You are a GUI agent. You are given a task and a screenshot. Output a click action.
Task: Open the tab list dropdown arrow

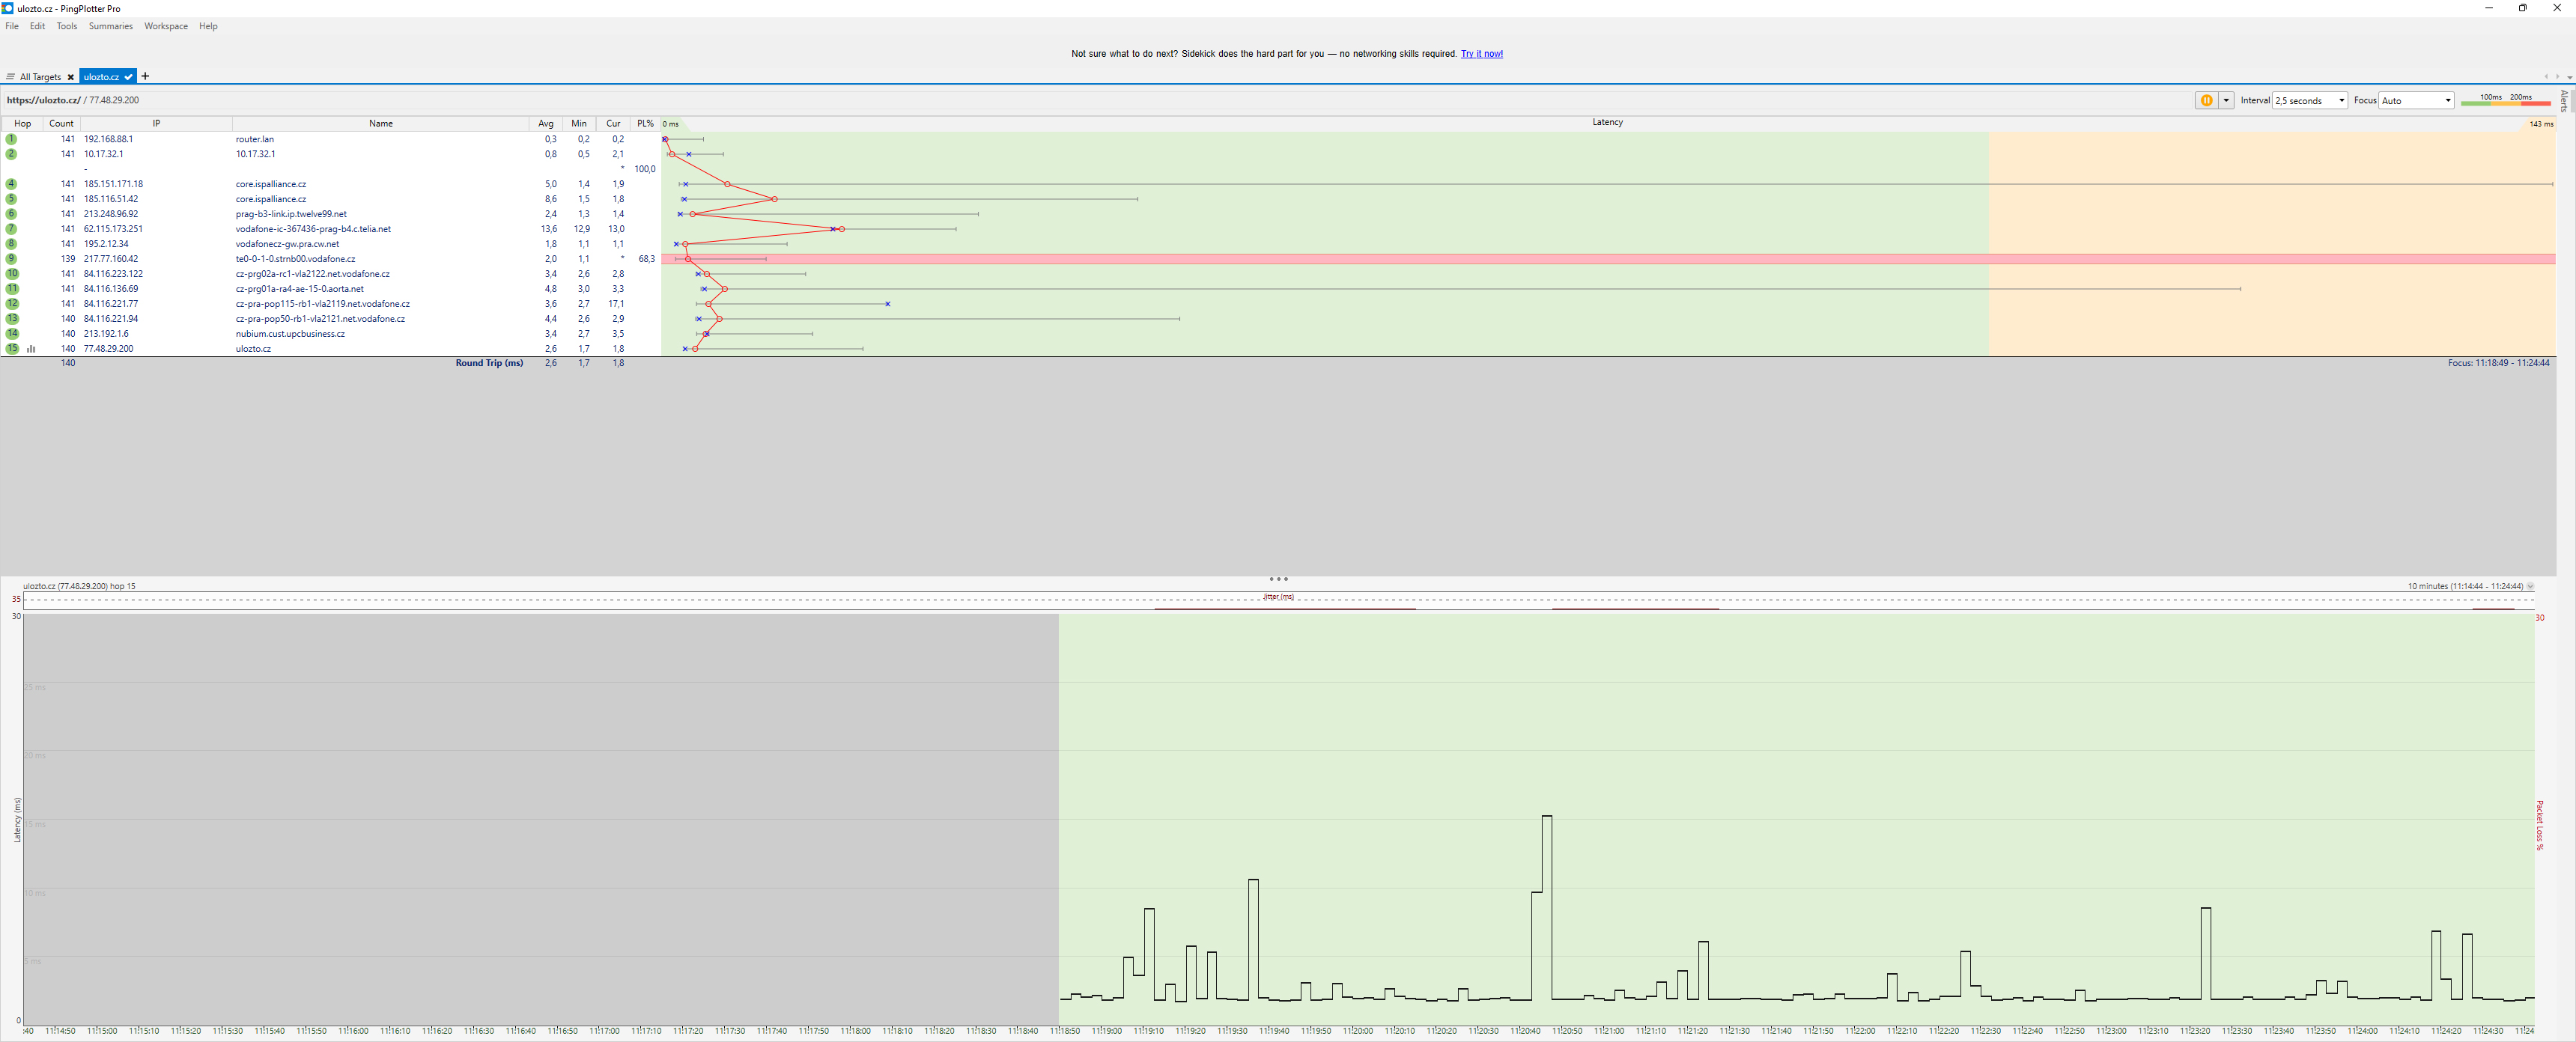(x=2570, y=77)
